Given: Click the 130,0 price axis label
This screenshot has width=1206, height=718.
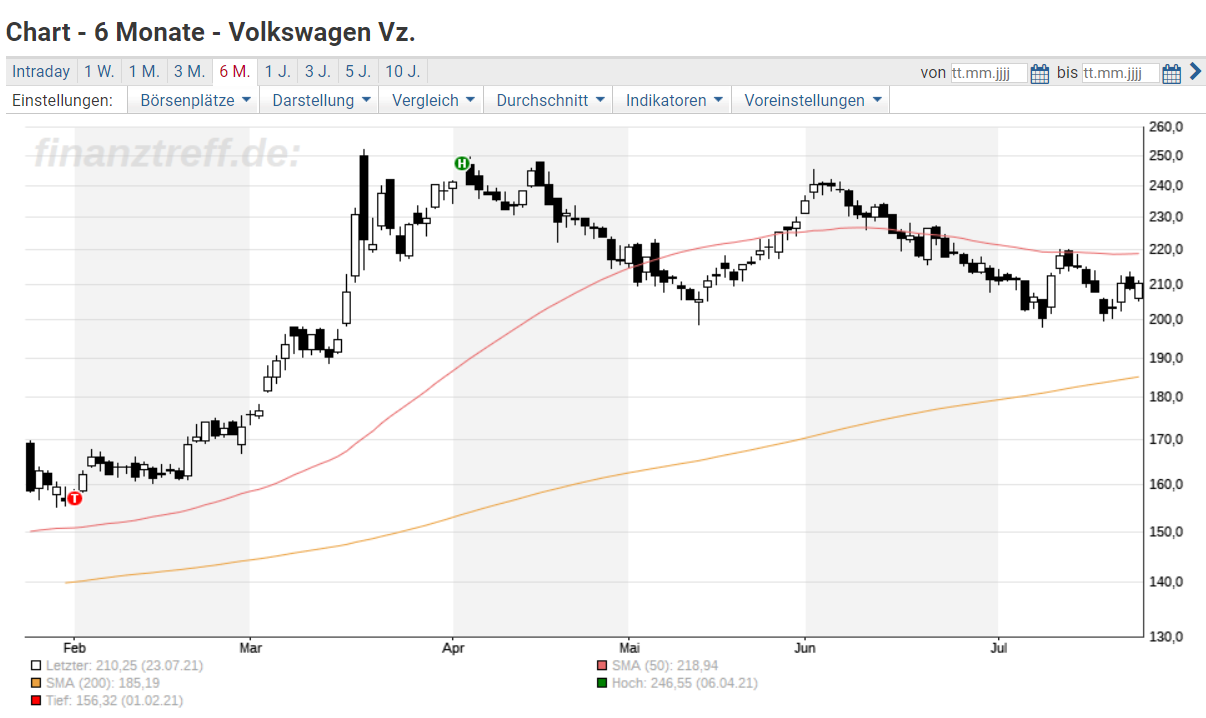Looking at the screenshot, I should (x=1165, y=637).
